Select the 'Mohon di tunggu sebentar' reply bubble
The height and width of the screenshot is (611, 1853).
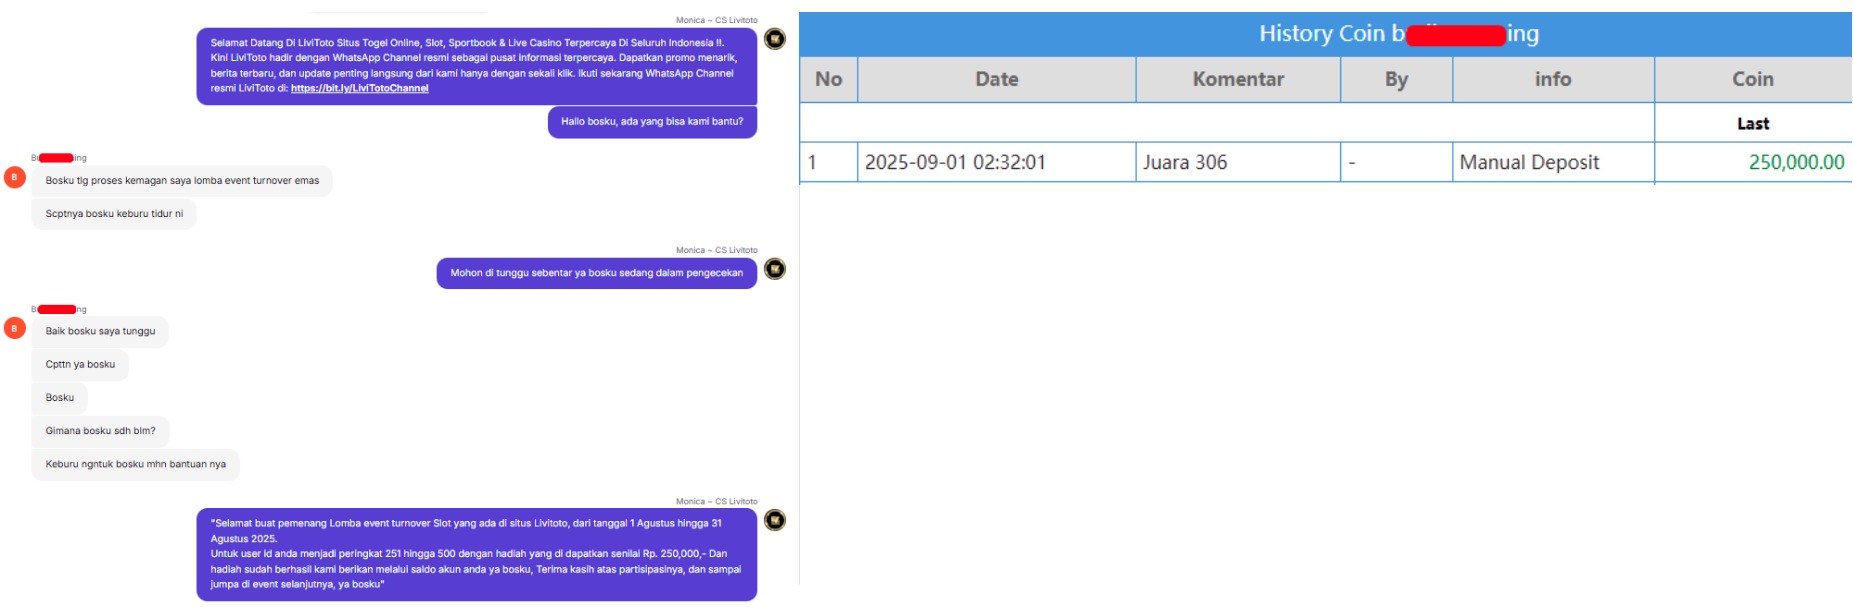pos(597,273)
